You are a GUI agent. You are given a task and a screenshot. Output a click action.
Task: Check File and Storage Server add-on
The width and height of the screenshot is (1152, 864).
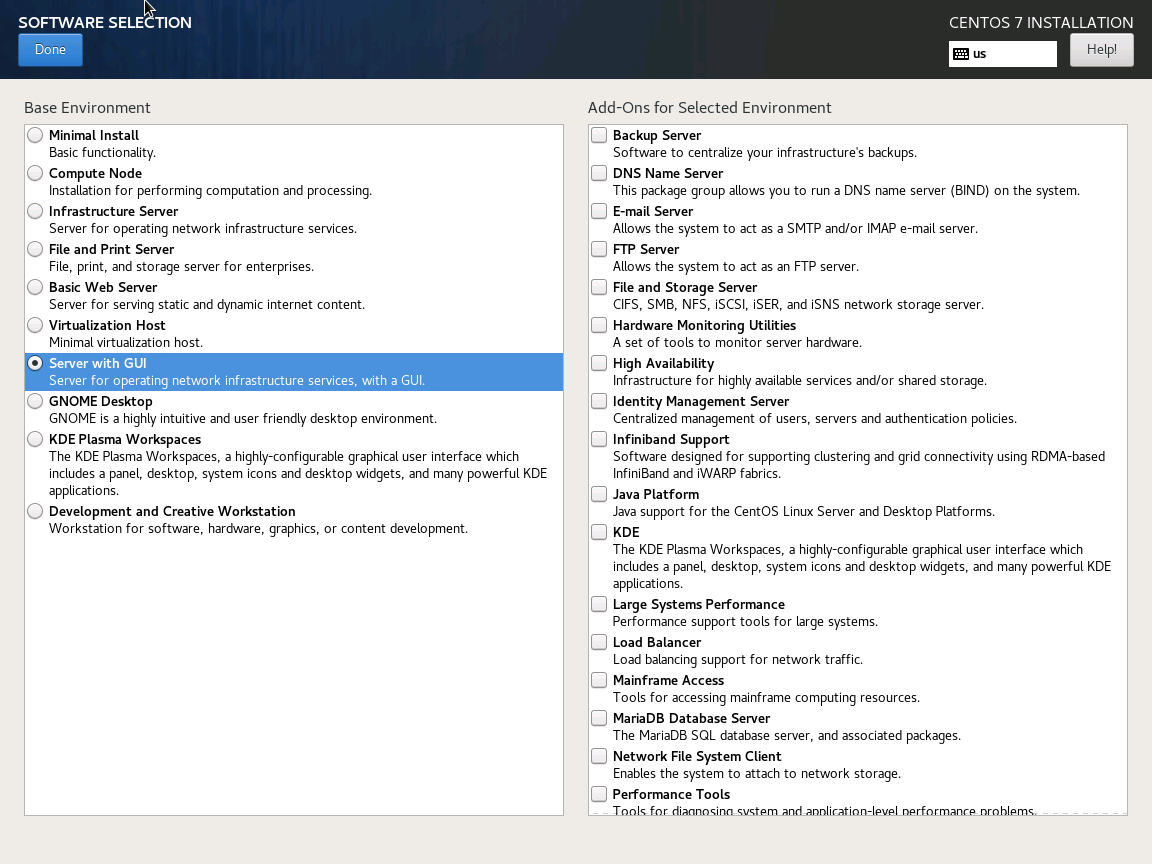point(599,287)
